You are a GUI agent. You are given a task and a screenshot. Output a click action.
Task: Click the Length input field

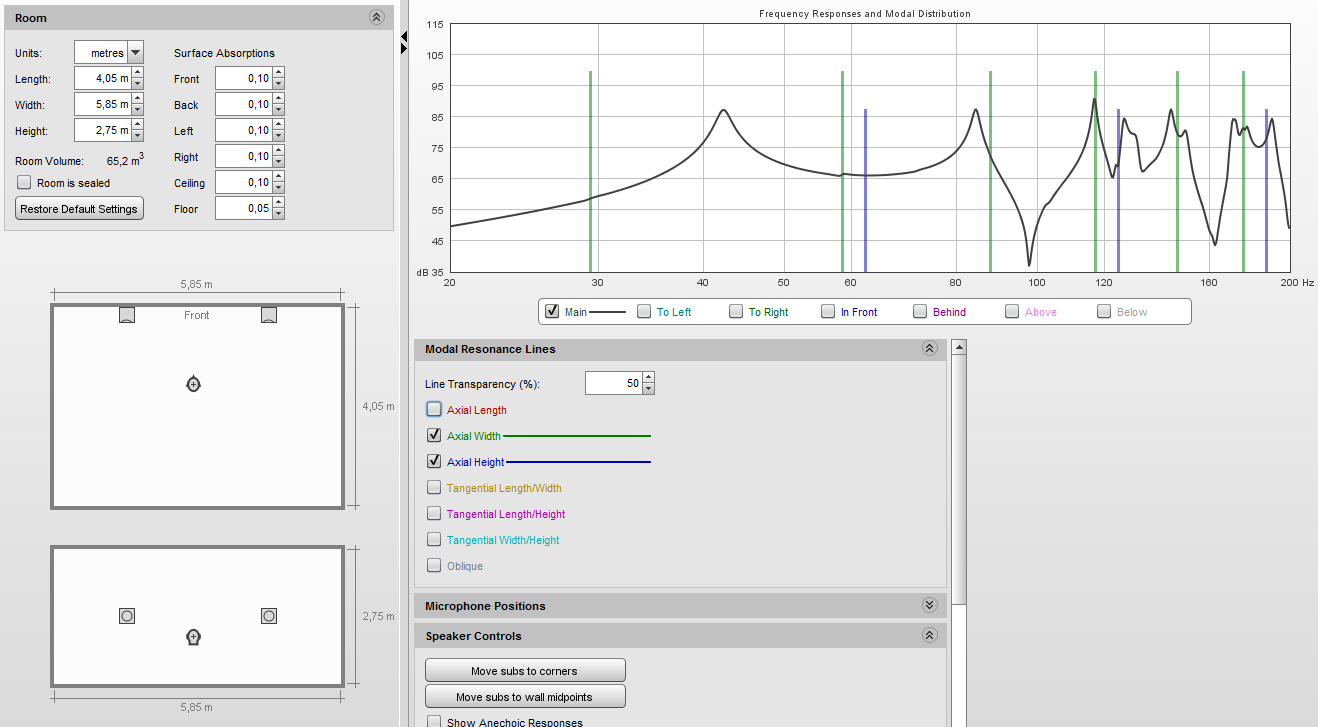click(102, 79)
